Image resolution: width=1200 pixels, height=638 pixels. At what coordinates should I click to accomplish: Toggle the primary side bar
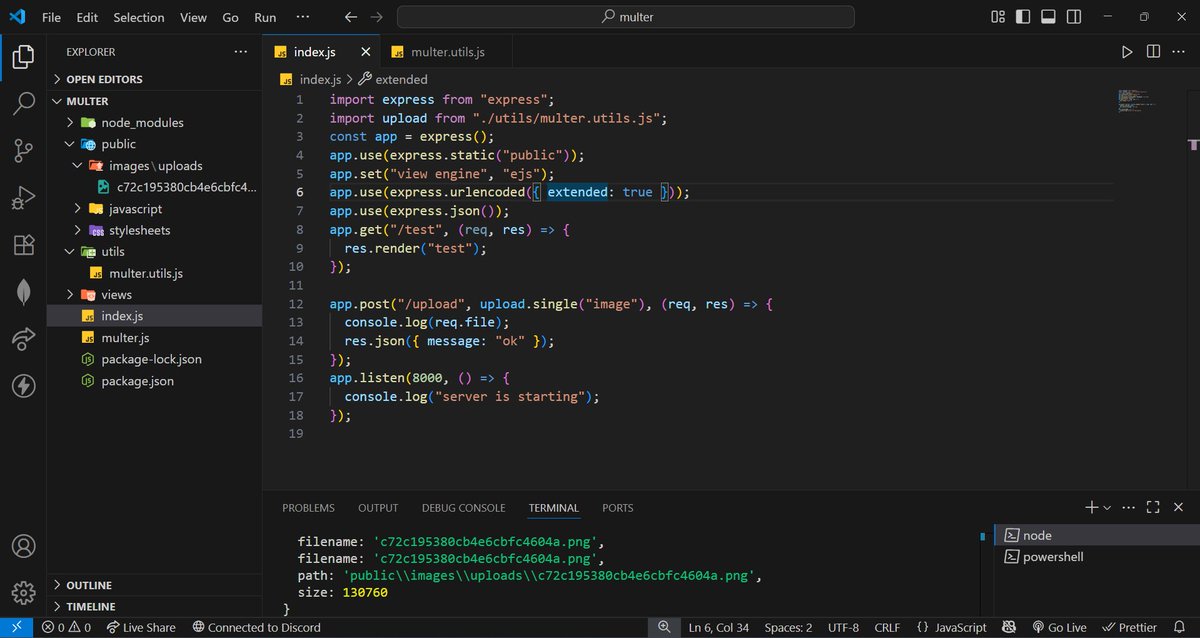coord(1023,17)
